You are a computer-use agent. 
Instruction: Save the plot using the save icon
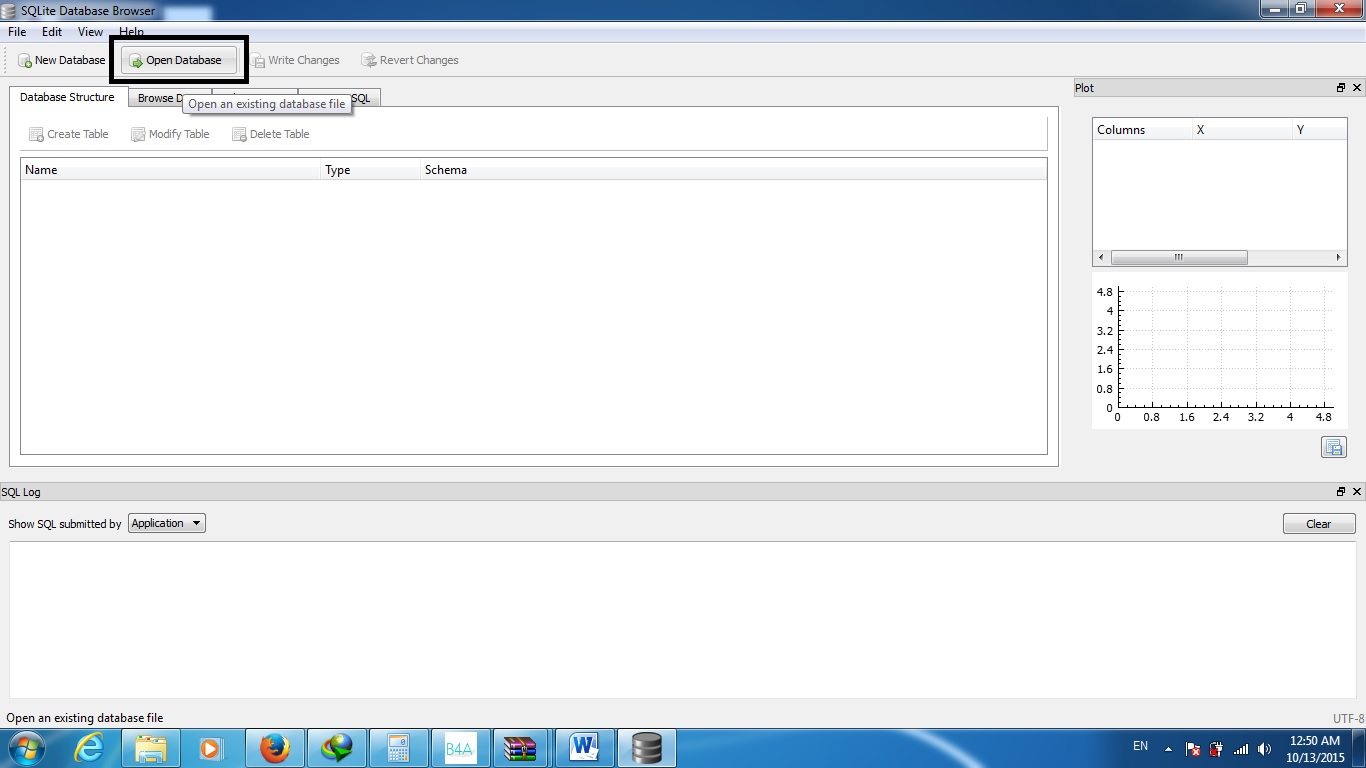[1333, 447]
